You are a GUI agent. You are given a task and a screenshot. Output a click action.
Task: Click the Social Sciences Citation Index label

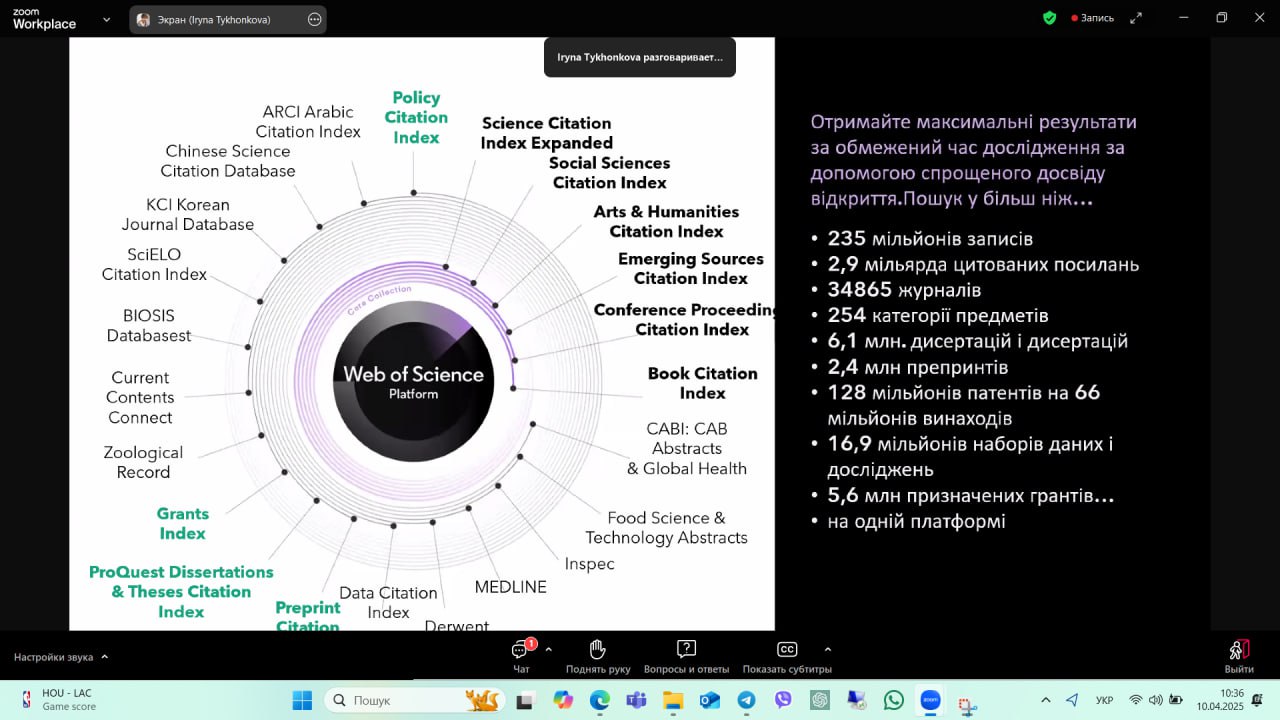point(609,172)
